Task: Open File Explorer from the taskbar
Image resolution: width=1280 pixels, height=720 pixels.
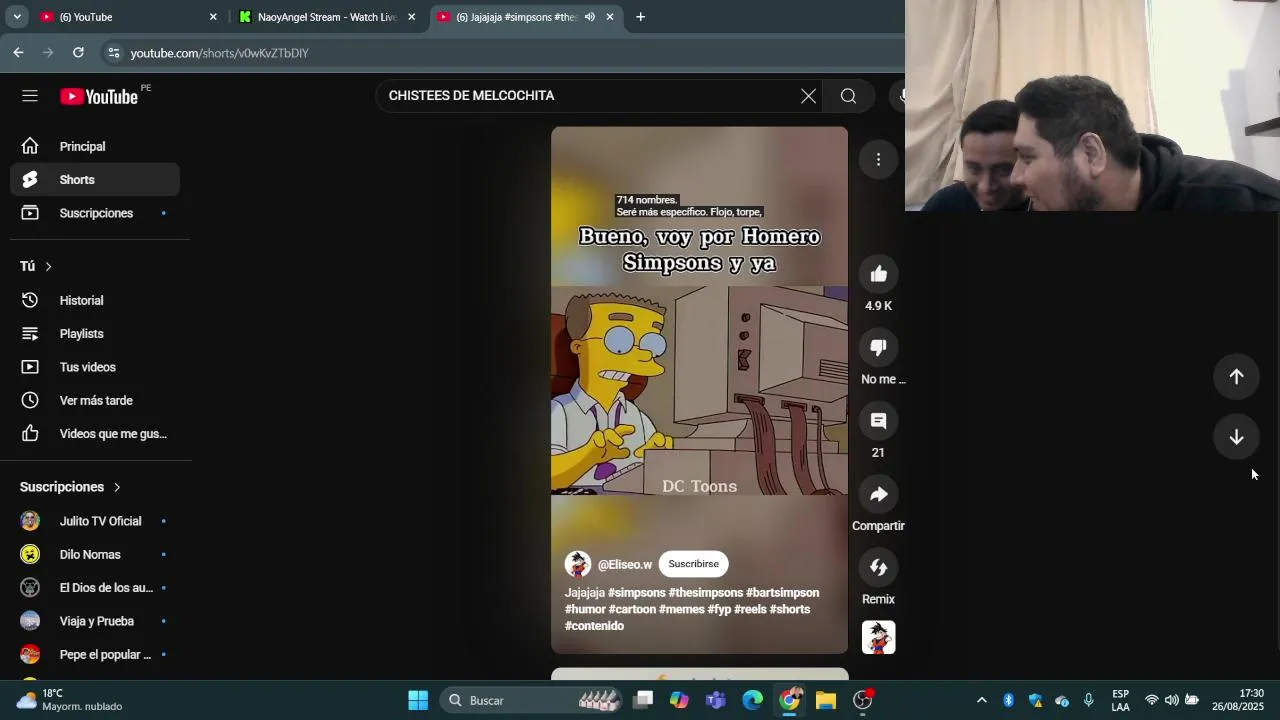Action: [825, 700]
